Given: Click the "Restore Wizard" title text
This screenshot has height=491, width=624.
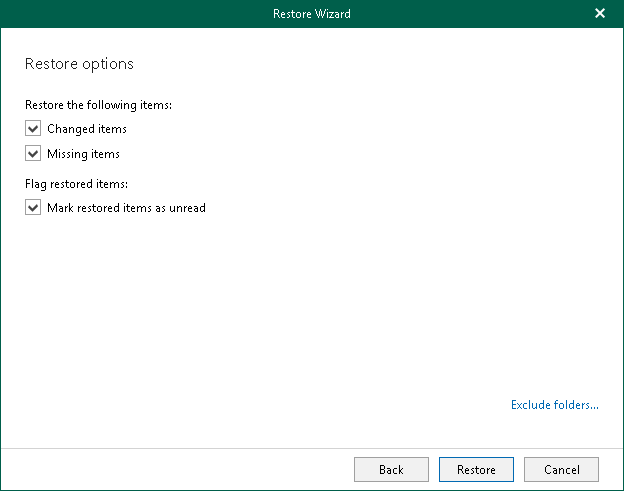Looking at the screenshot, I should click(x=311, y=14).
